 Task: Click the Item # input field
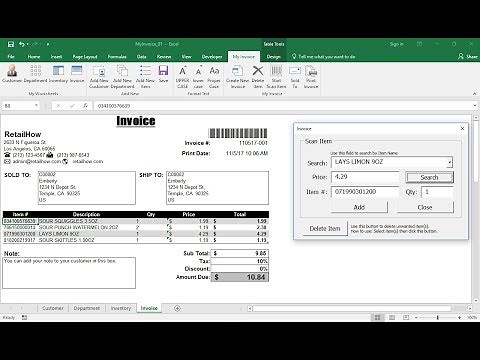(x=365, y=192)
